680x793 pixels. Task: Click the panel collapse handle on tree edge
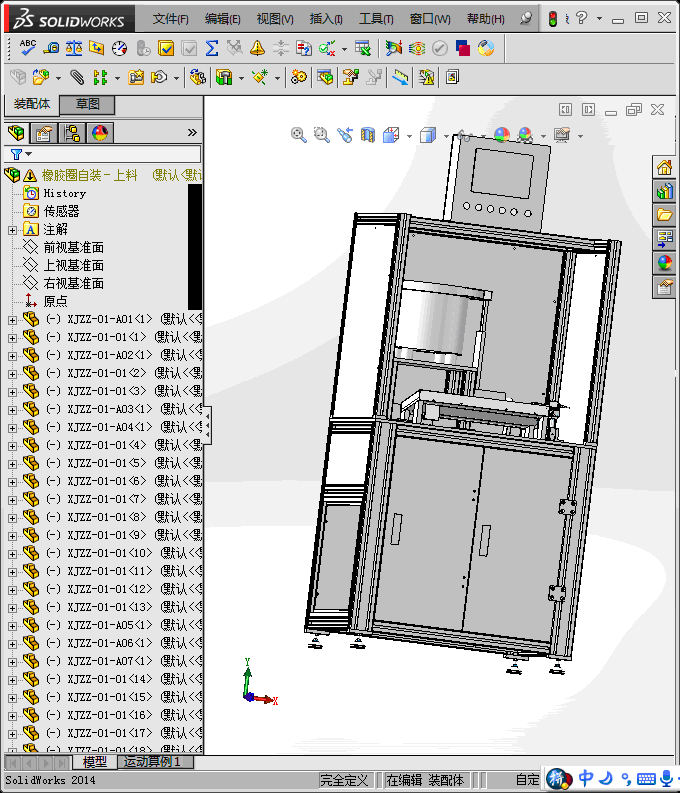click(x=207, y=425)
